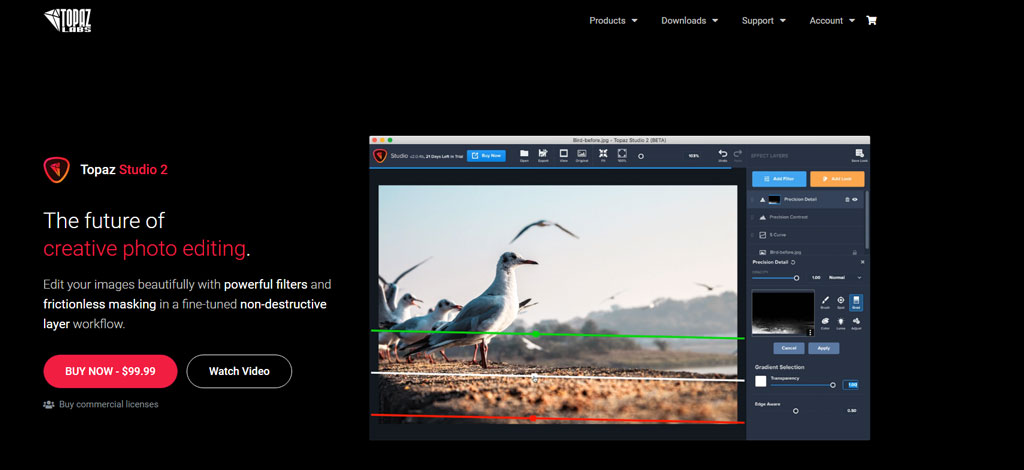Screen dimensions: 1024x470
Task: Click the Add Filter button
Action: pyautogui.click(x=779, y=179)
